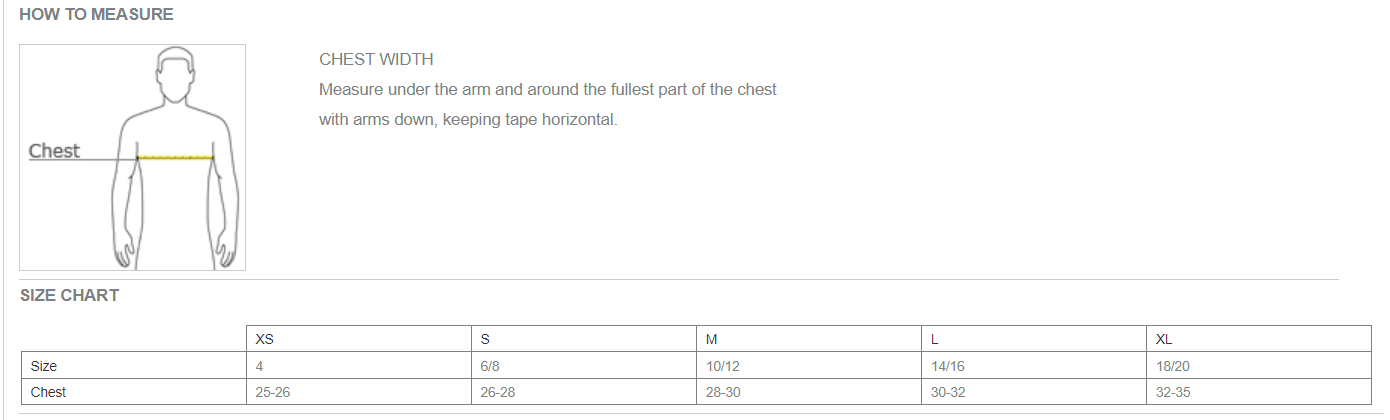Select the L column header
This screenshot has width=1390, height=420.
1035,339
